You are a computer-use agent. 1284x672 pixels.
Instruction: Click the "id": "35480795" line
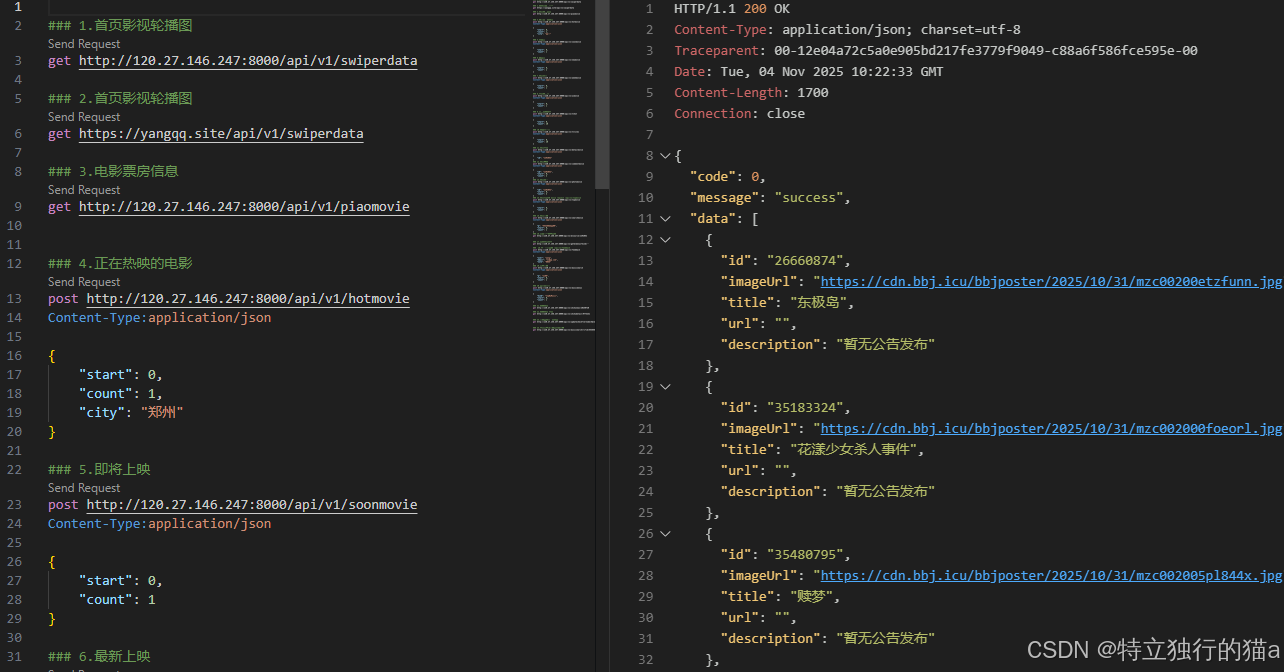(786, 555)
